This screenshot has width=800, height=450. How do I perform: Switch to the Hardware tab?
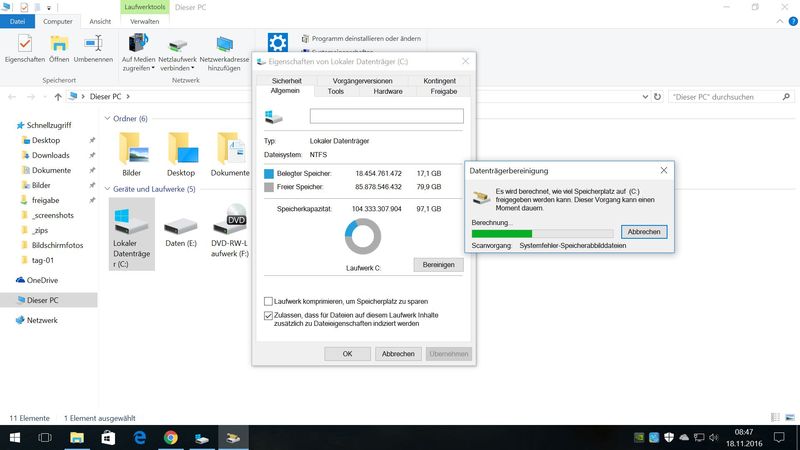coord(388,91)
